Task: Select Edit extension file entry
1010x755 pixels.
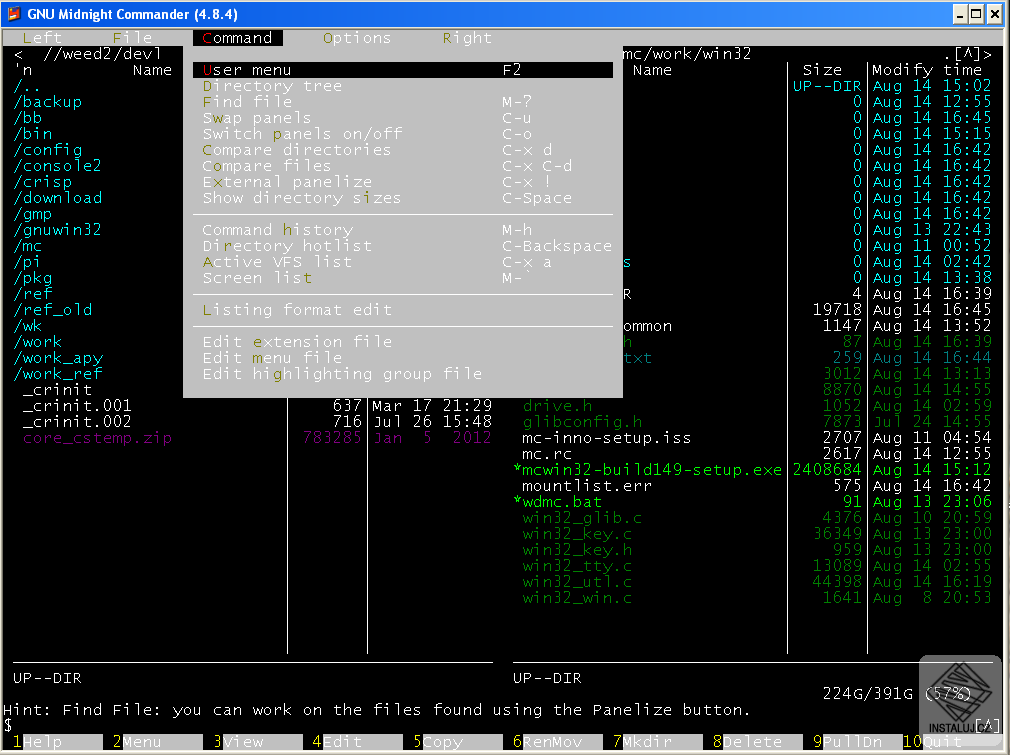Action: pyautogui.click(x=297, y=342)
